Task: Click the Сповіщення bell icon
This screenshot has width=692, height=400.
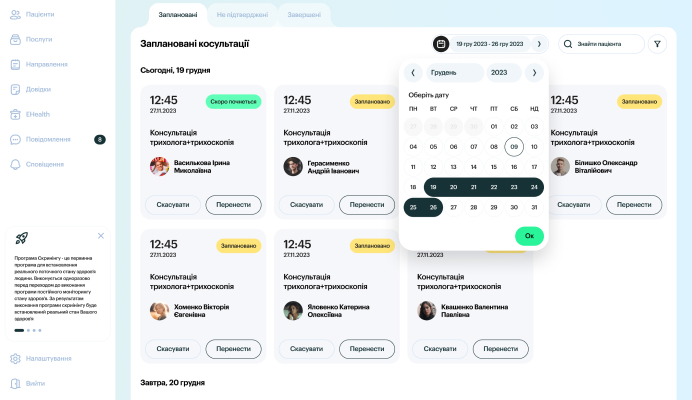Action: (15, 164)
